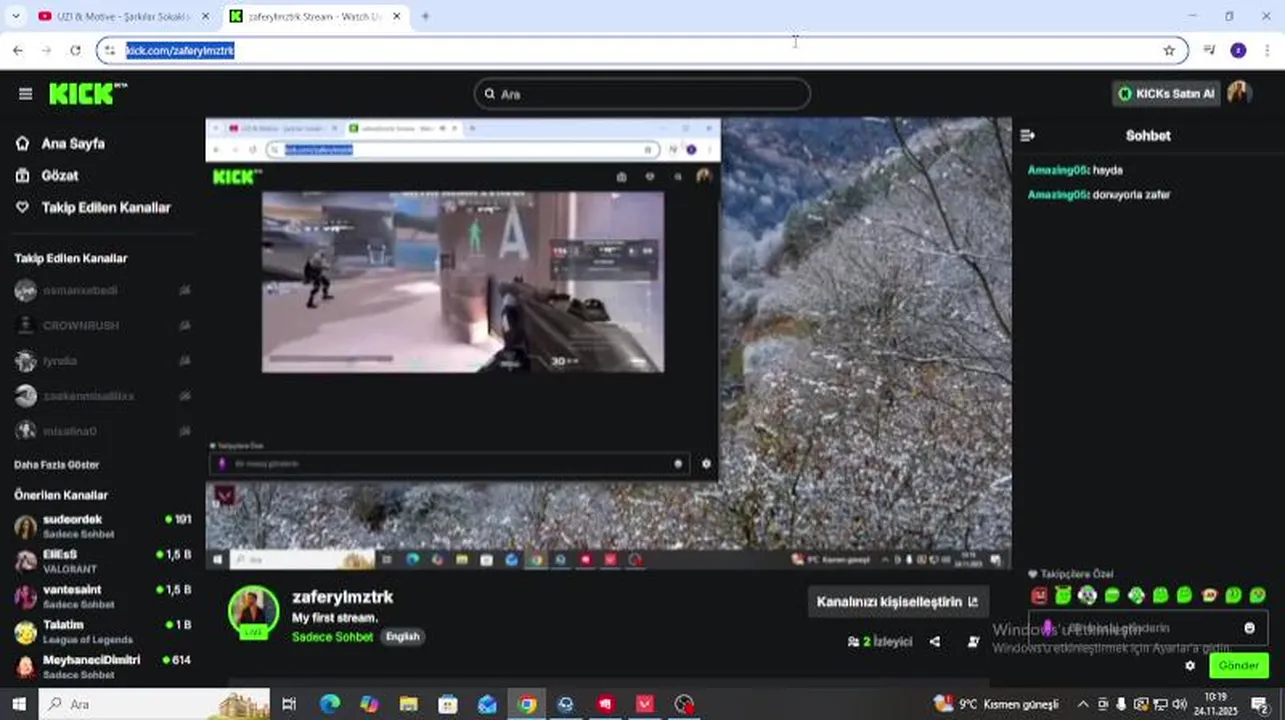Viewport: 1285px width, 720px height.
Task: Open Mail app from taskbar
Action: click(487, 704)
